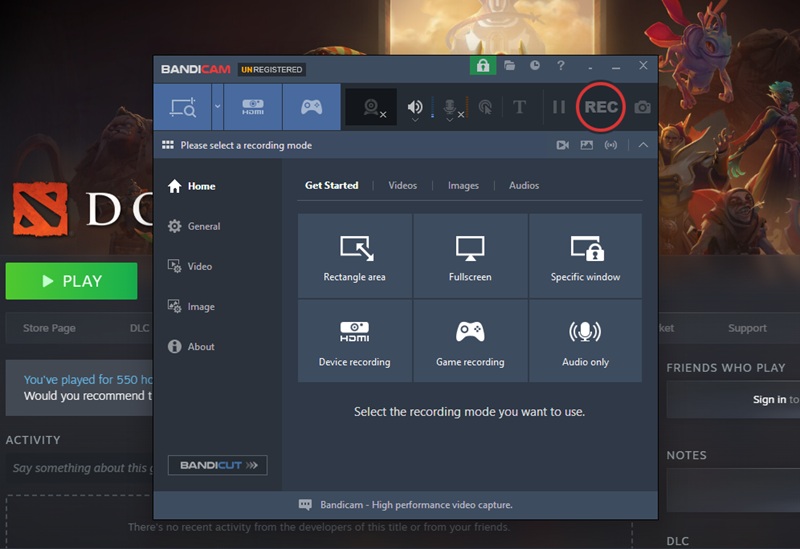Screen dimensions: 800x549
Task: Toggle mouse click effects icon
Action: point(485,107)
